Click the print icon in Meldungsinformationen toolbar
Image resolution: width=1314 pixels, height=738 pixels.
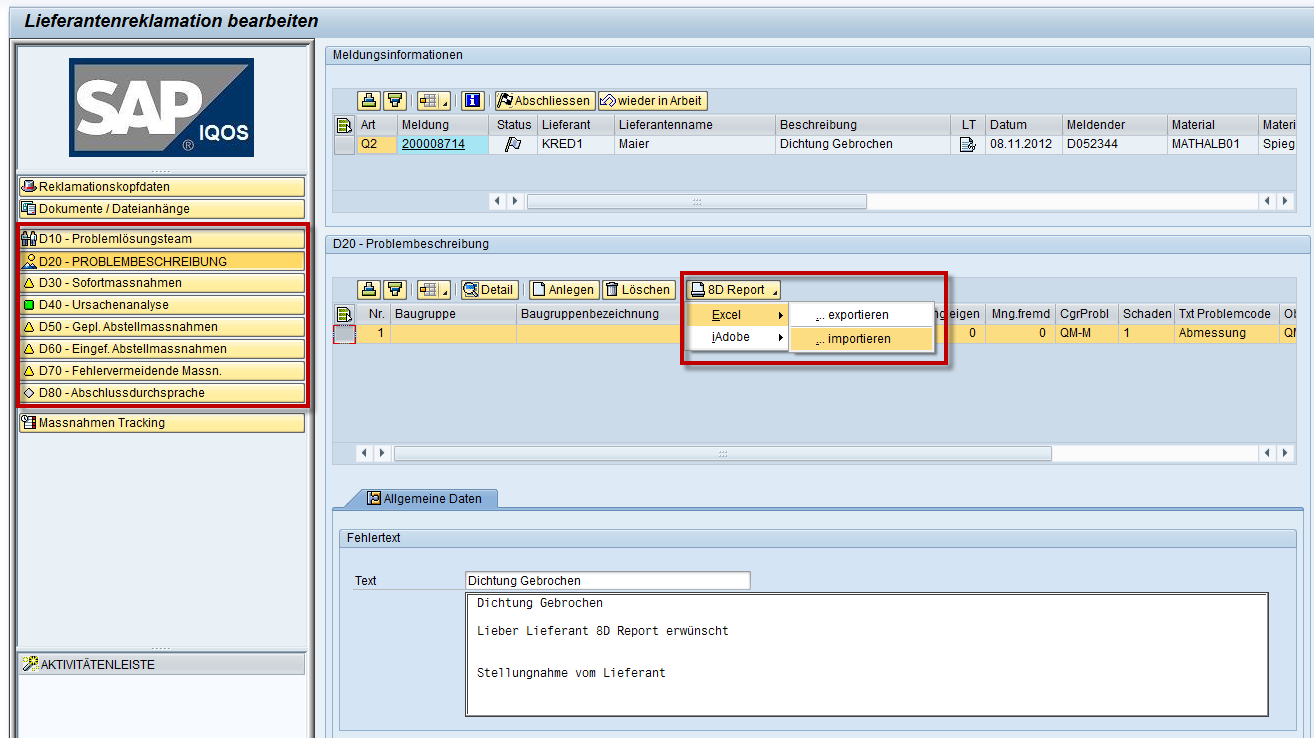pyautogui.click(x=369, y=101)
